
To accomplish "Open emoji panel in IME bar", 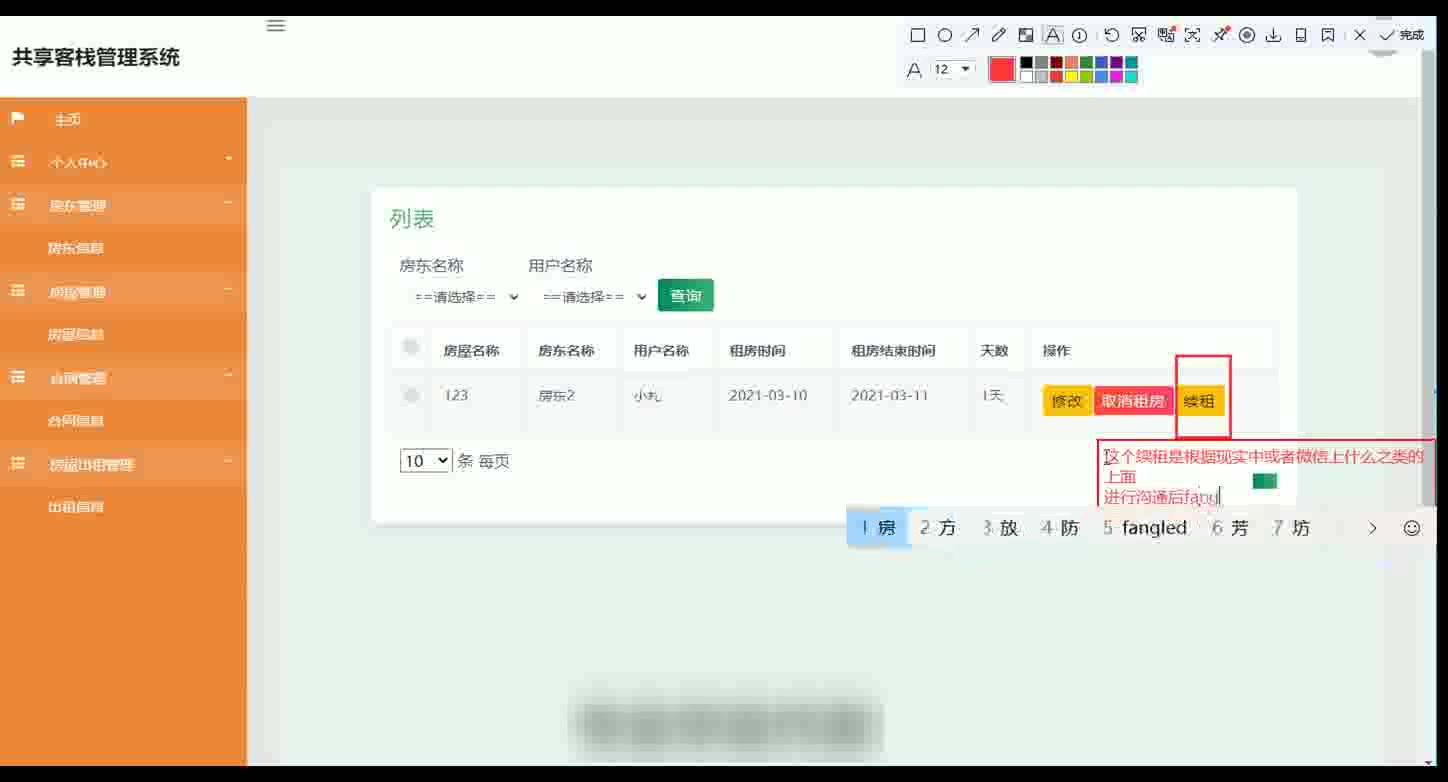I will point(1411,528).
